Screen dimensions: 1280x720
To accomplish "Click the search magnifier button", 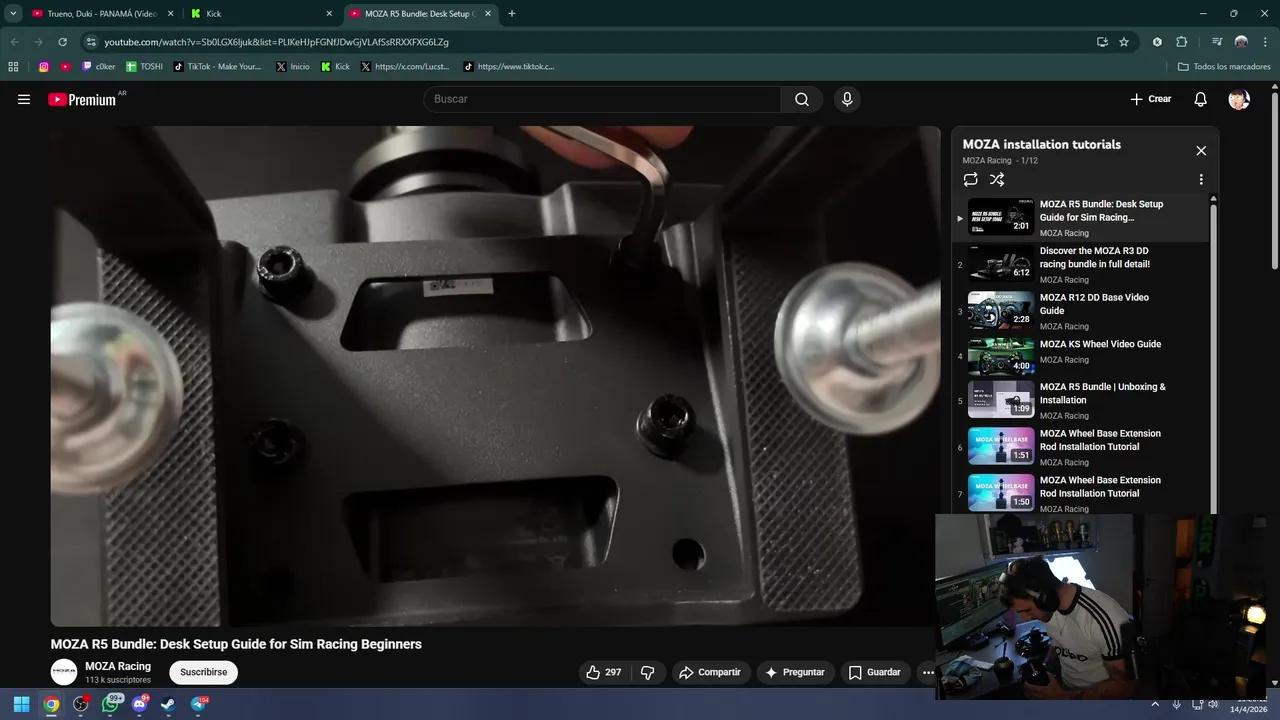I will point(802,99).
